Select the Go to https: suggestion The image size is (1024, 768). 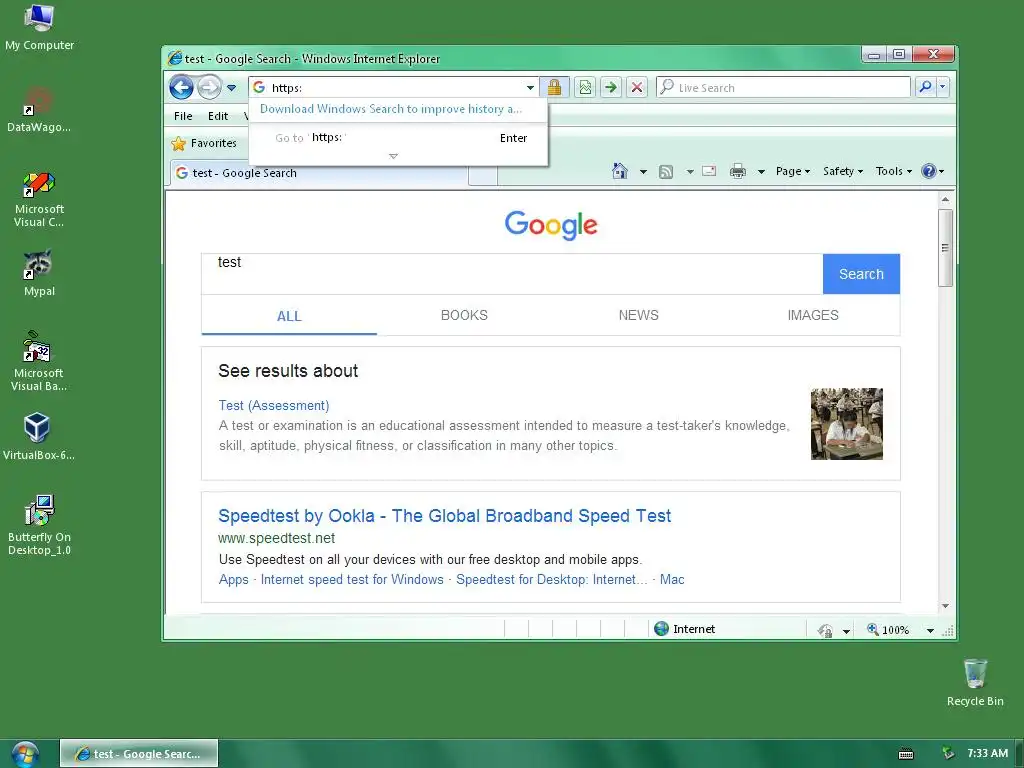click(x=398, y=138)
